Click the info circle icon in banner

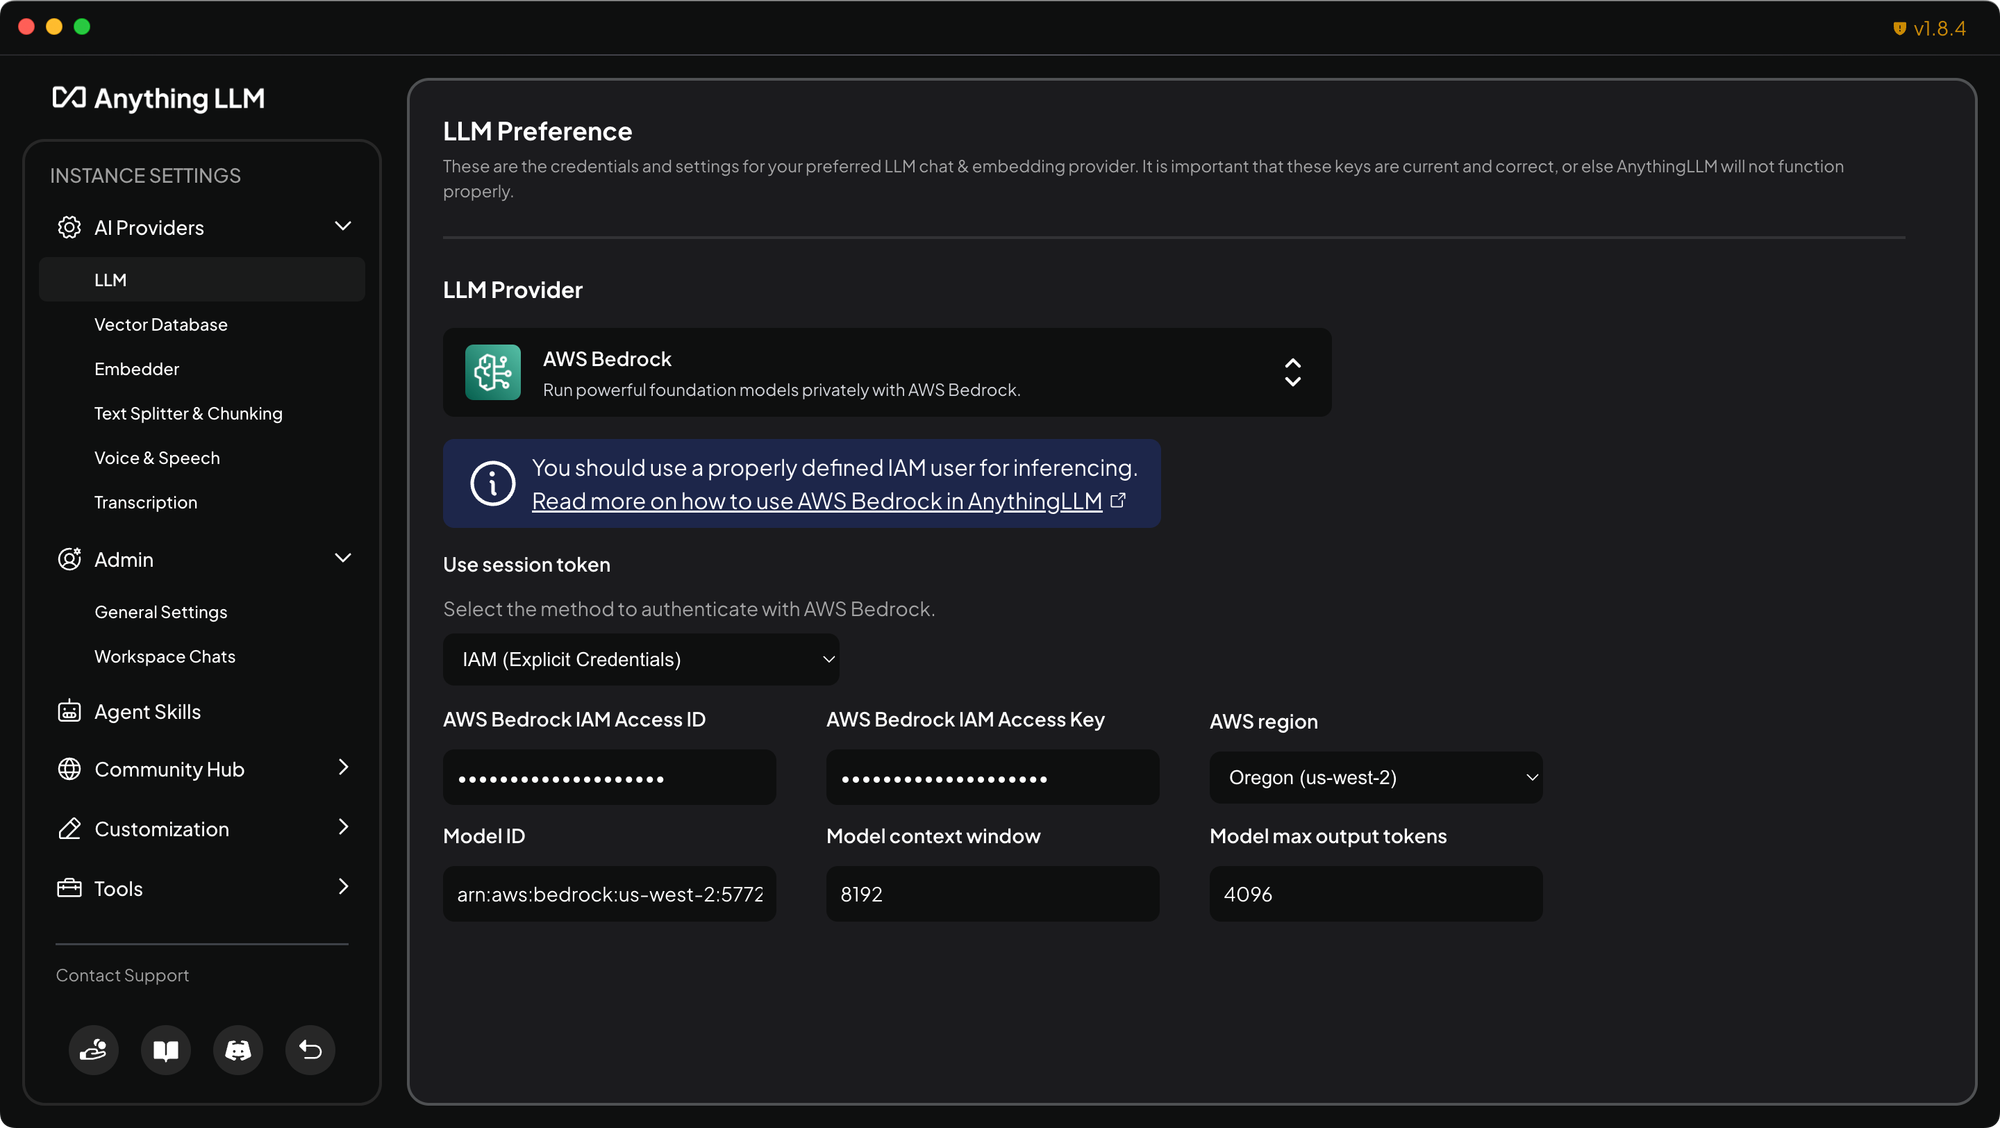pyautogui.click(x=493, y=484)
